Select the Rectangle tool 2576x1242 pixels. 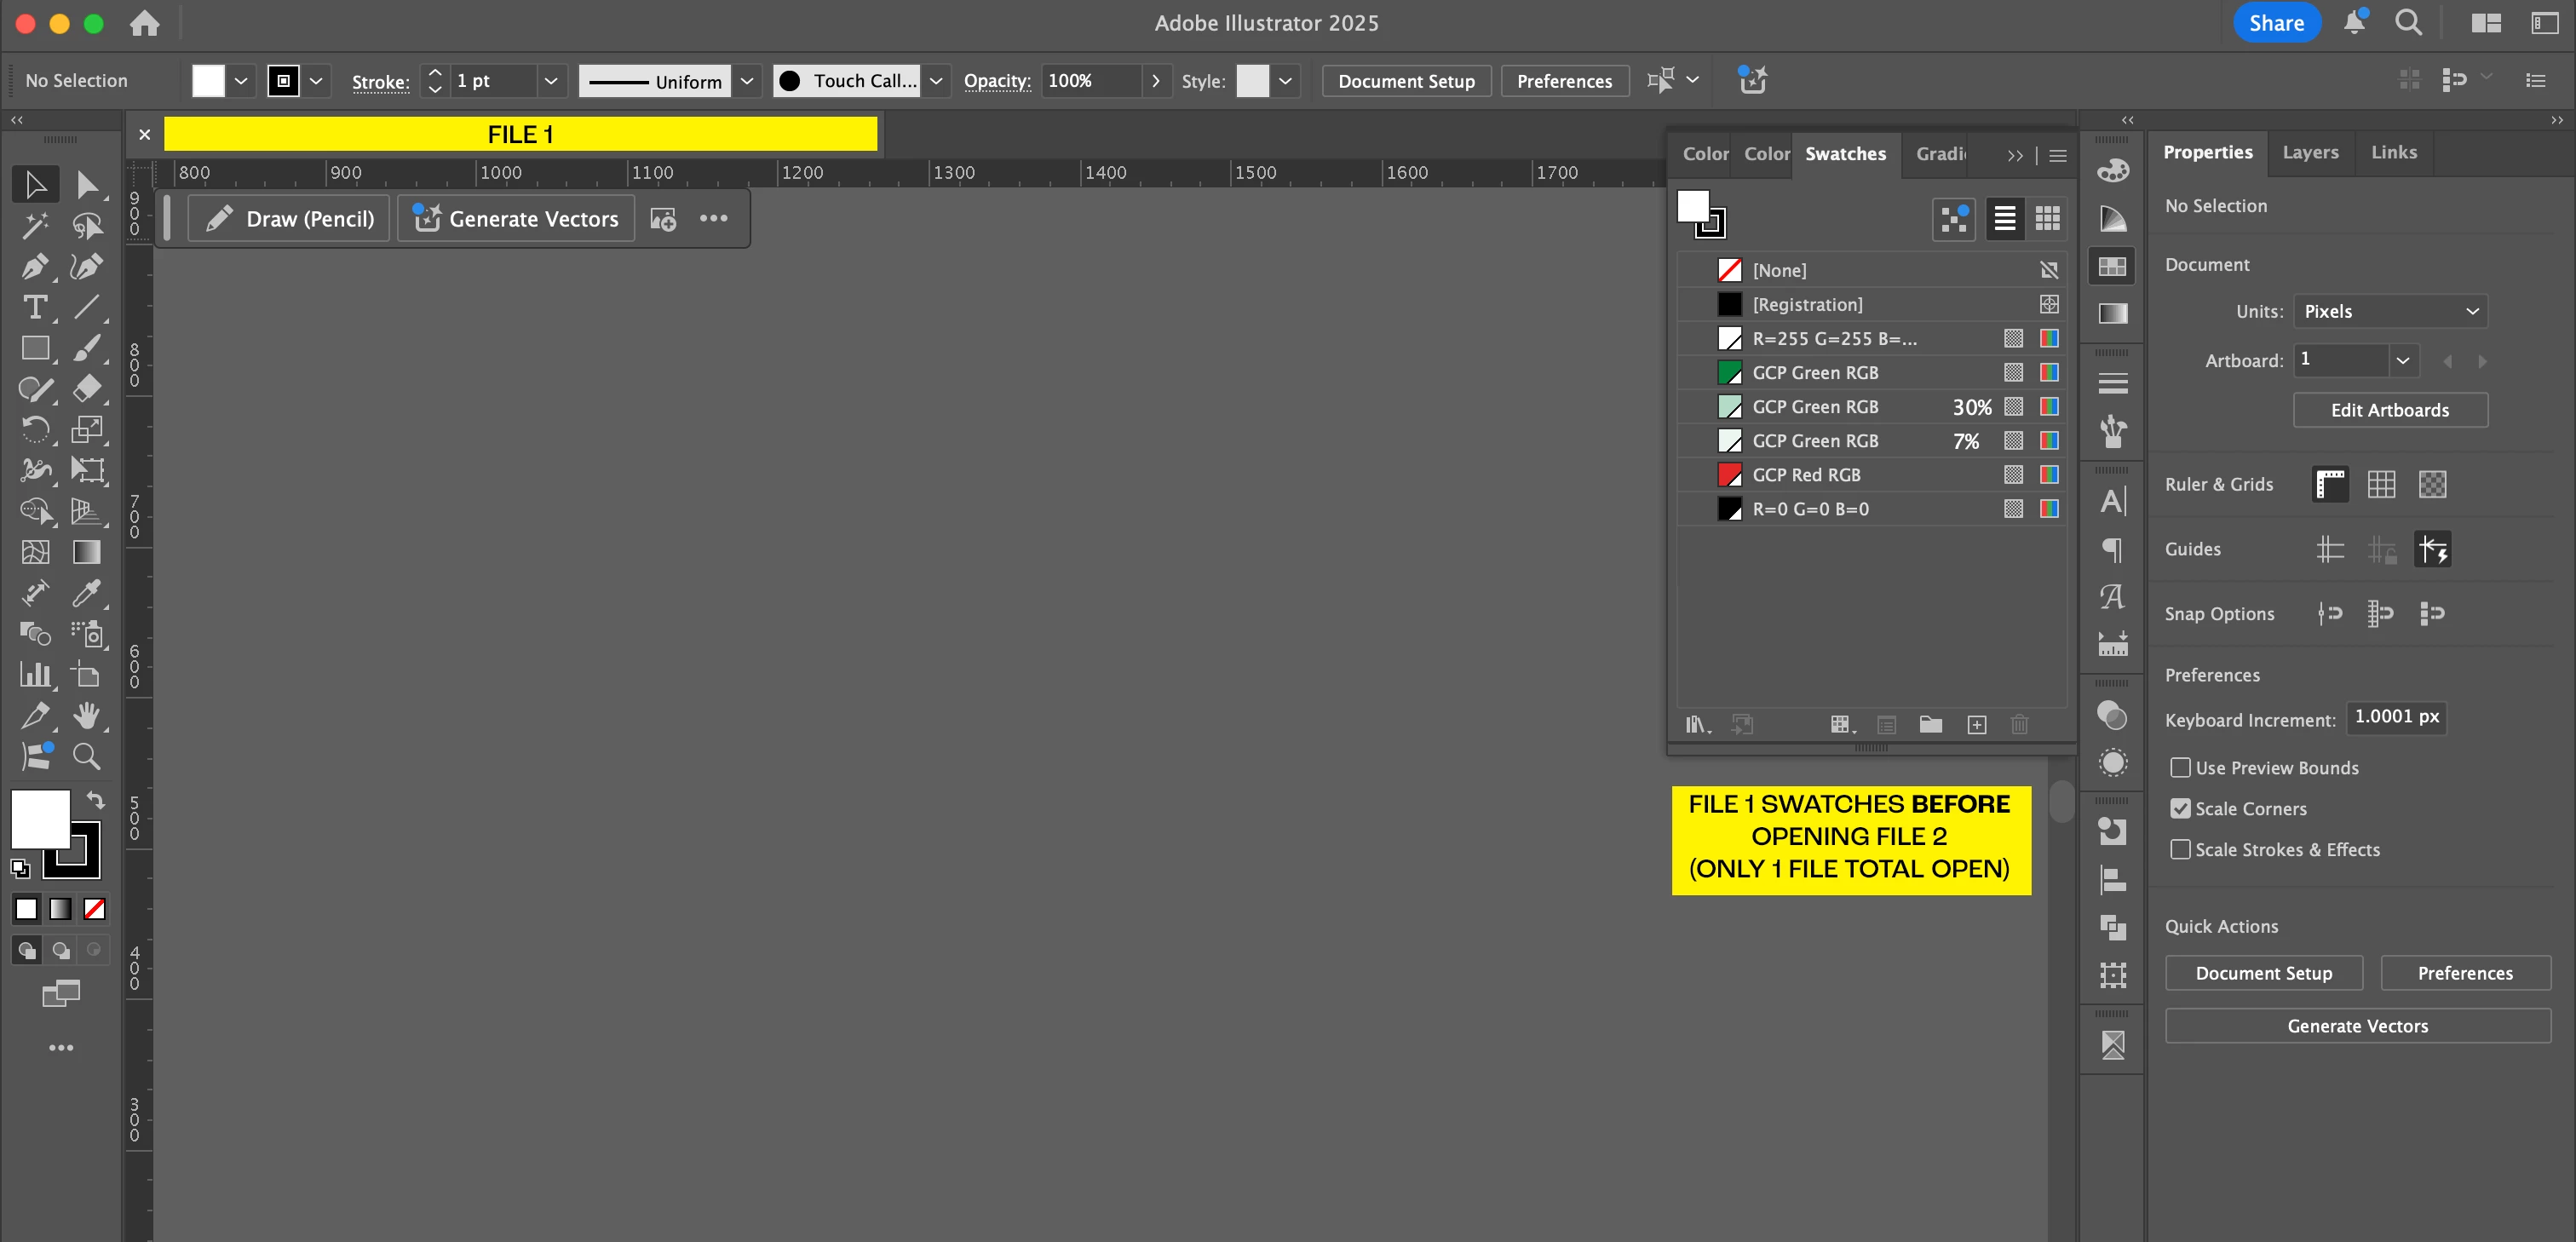tap(35, 348)
